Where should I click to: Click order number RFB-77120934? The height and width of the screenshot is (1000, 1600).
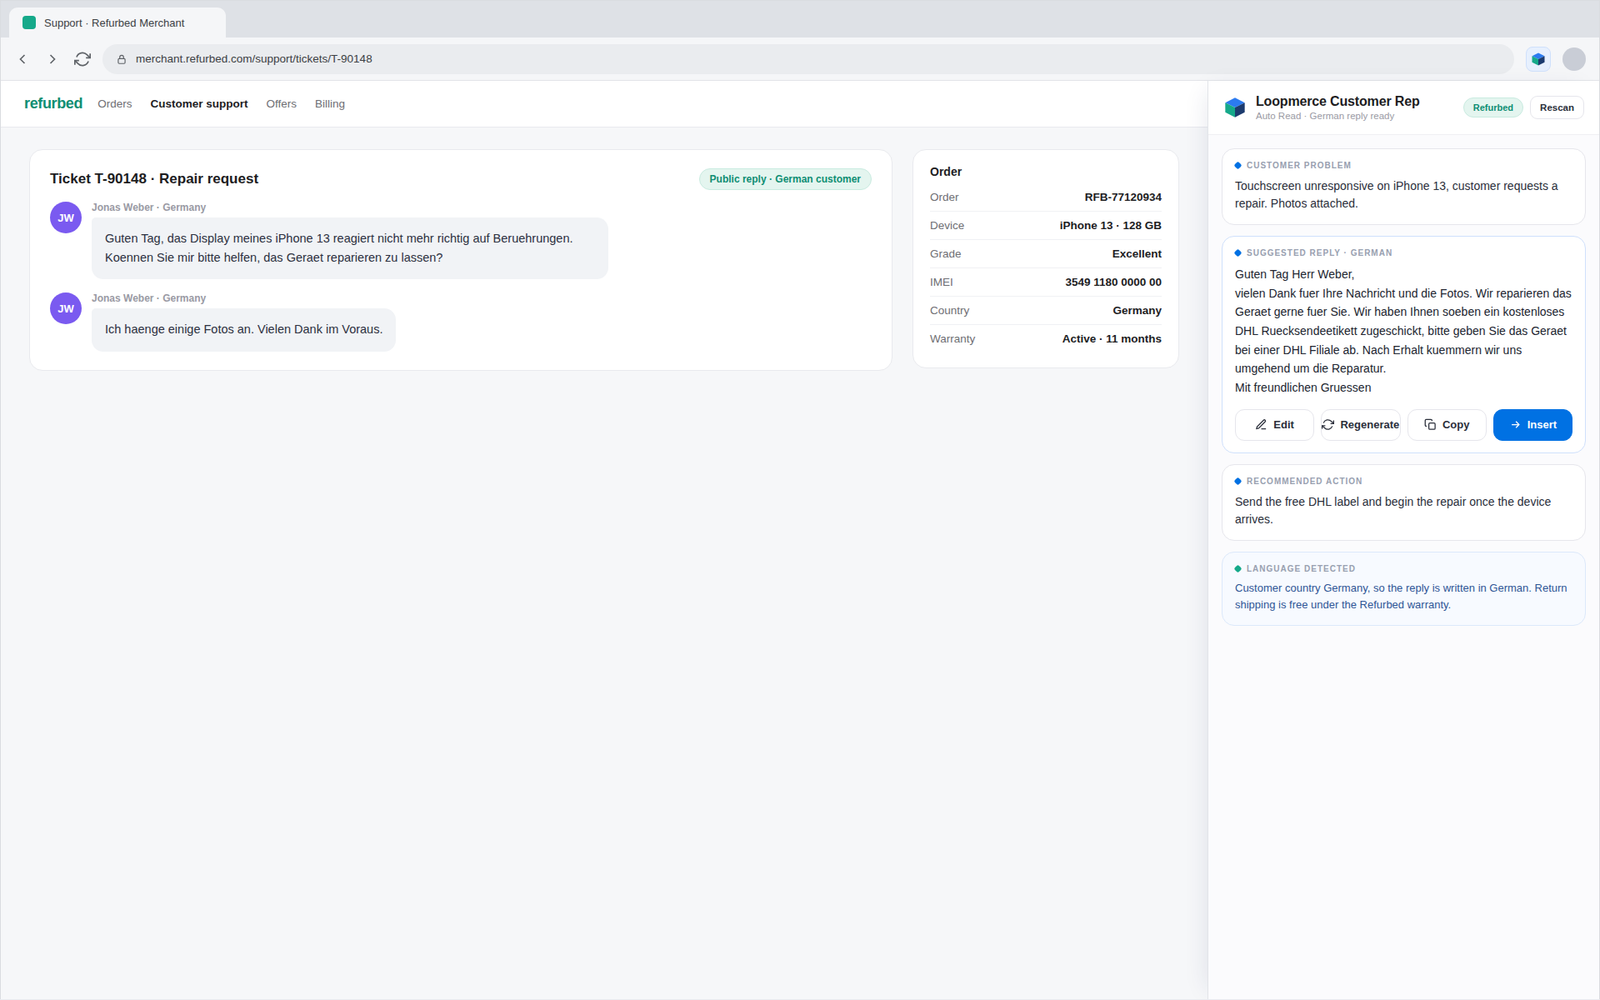[x=1123, y=197]
